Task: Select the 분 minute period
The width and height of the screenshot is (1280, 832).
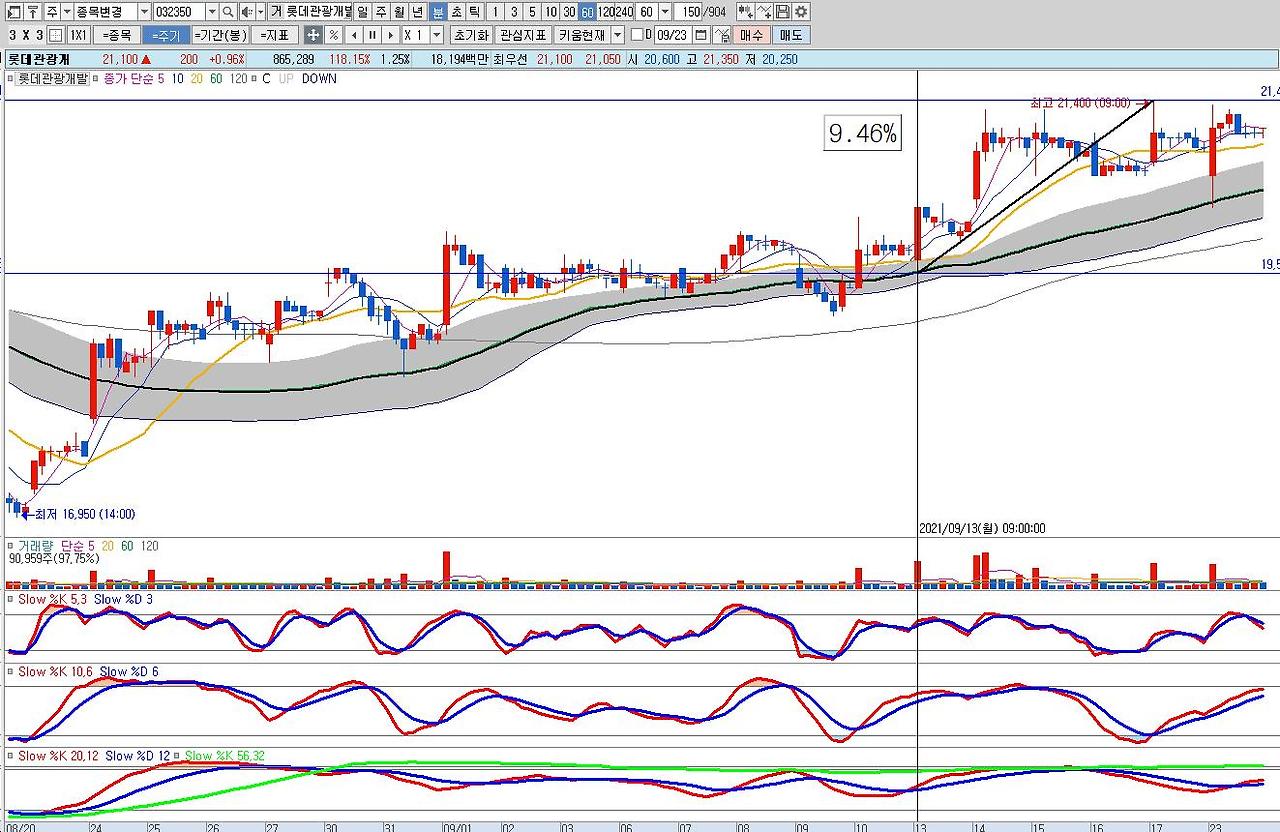Action: tap(437, 12)
